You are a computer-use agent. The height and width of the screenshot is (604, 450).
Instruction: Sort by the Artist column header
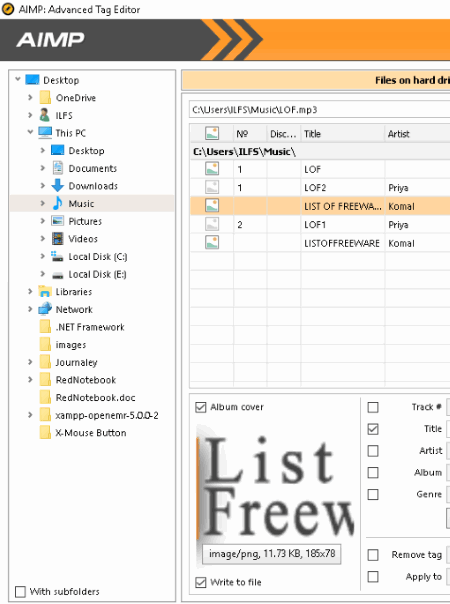(x=417, y=134)
